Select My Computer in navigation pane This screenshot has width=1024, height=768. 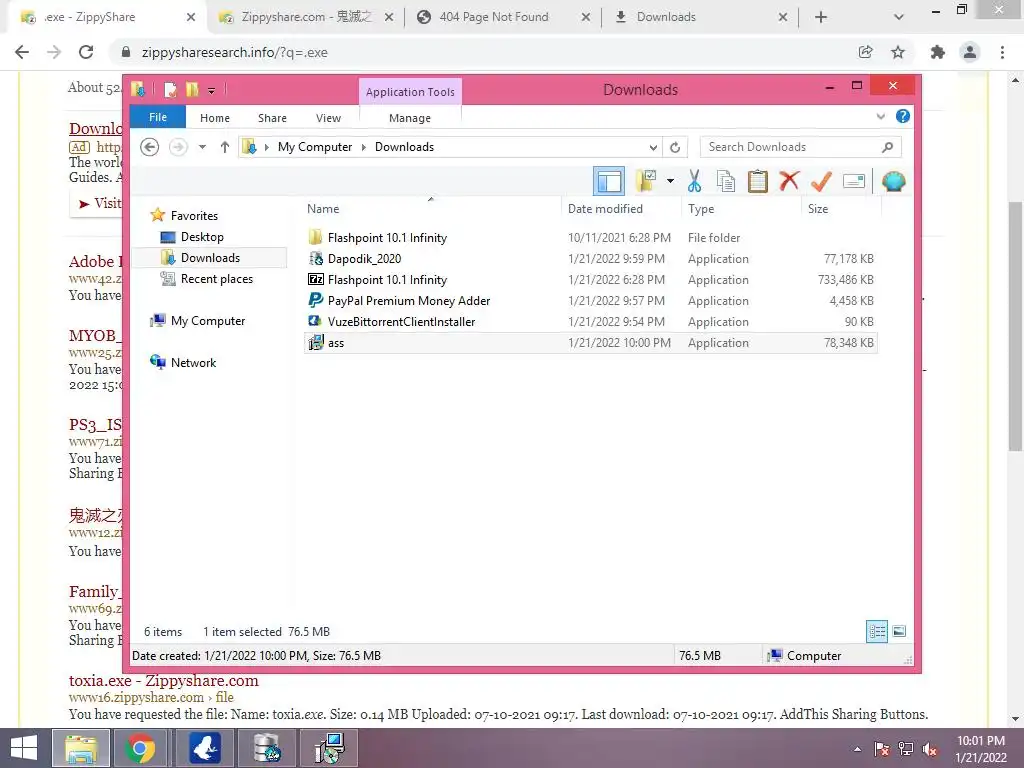pyautogui.click(x=208, y=321)
